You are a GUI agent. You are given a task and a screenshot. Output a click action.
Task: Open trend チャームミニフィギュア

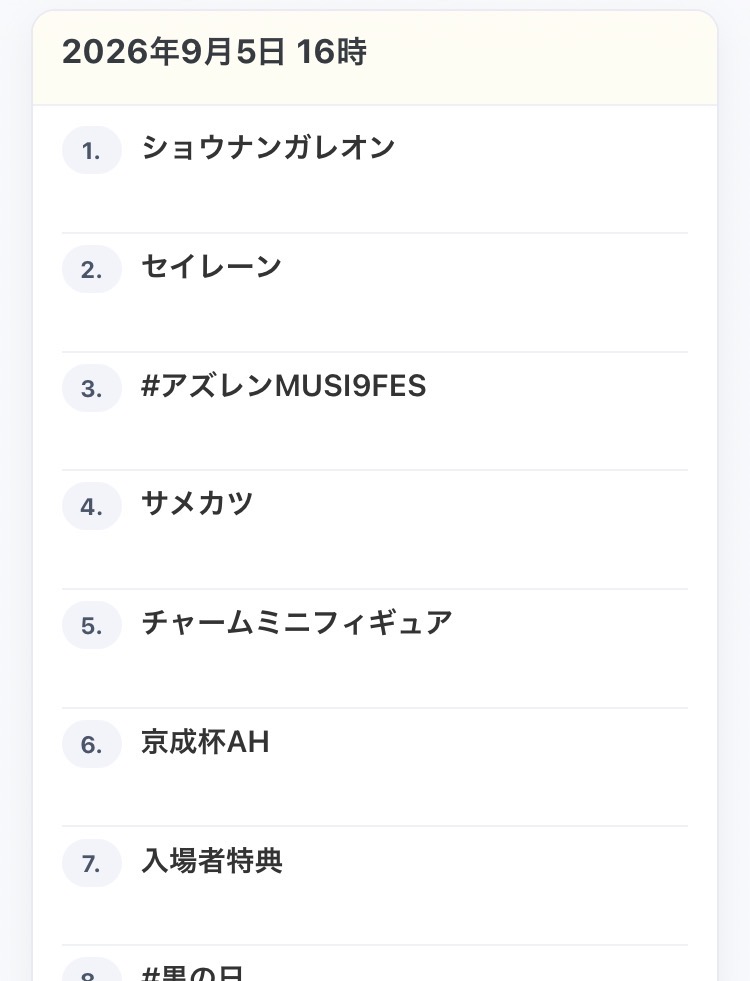tap(296, 623)
